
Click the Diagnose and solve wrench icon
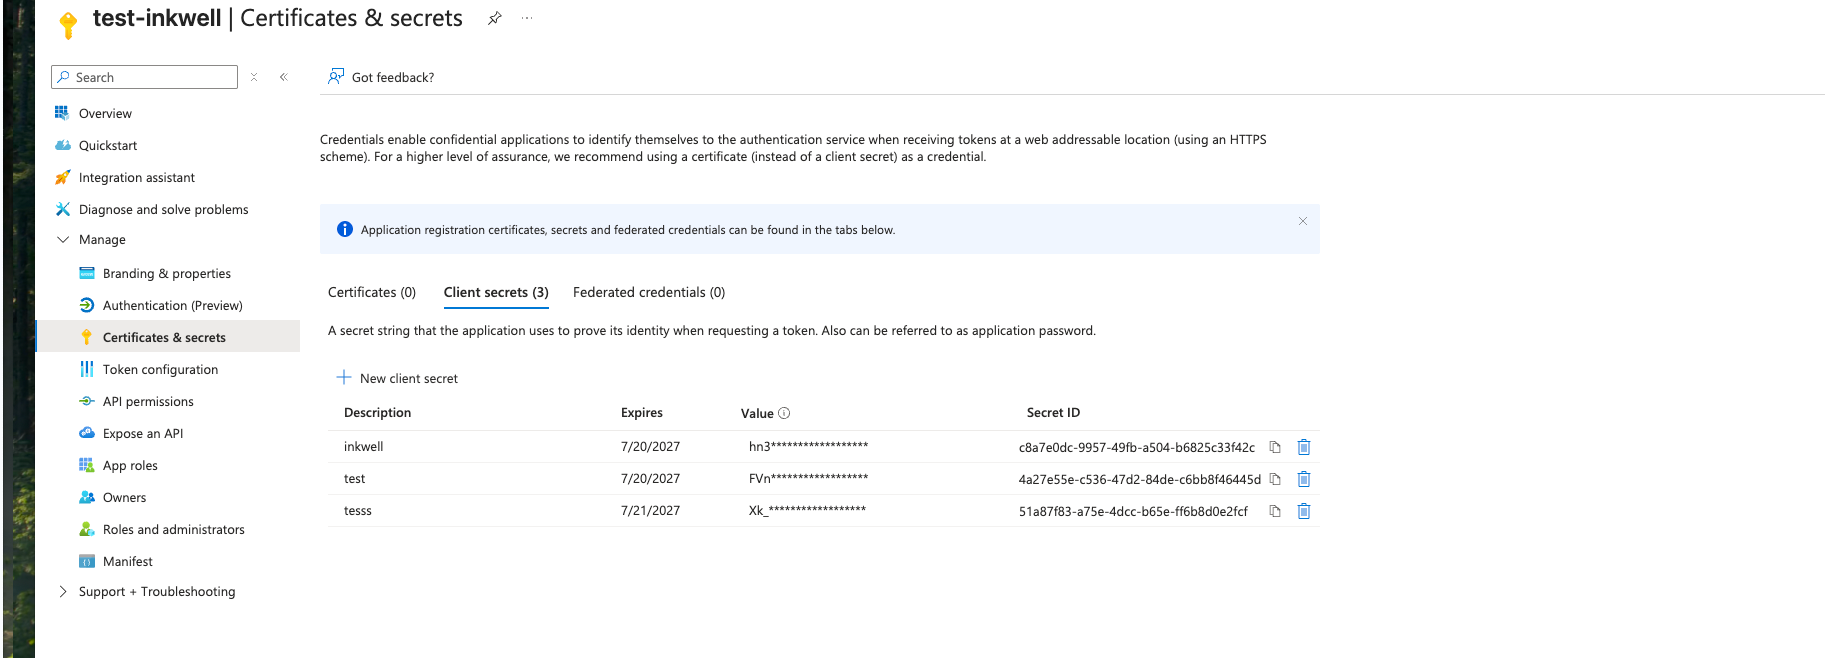pos(62,209)
